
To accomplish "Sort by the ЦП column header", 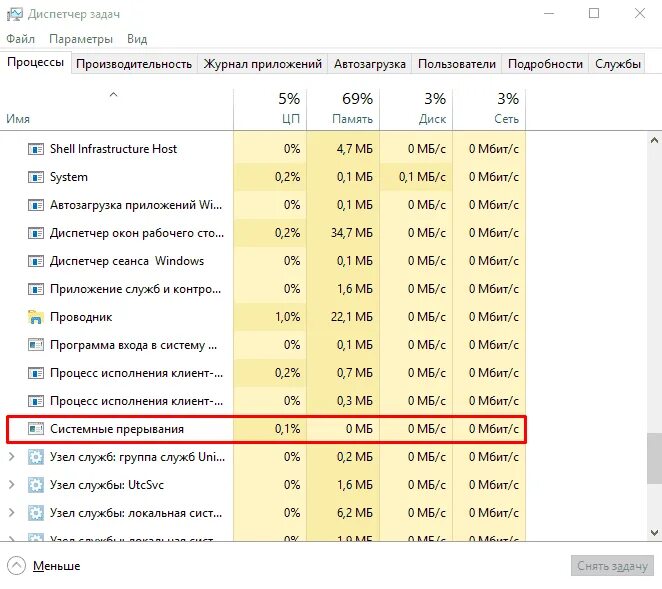I will pos(270,109).
